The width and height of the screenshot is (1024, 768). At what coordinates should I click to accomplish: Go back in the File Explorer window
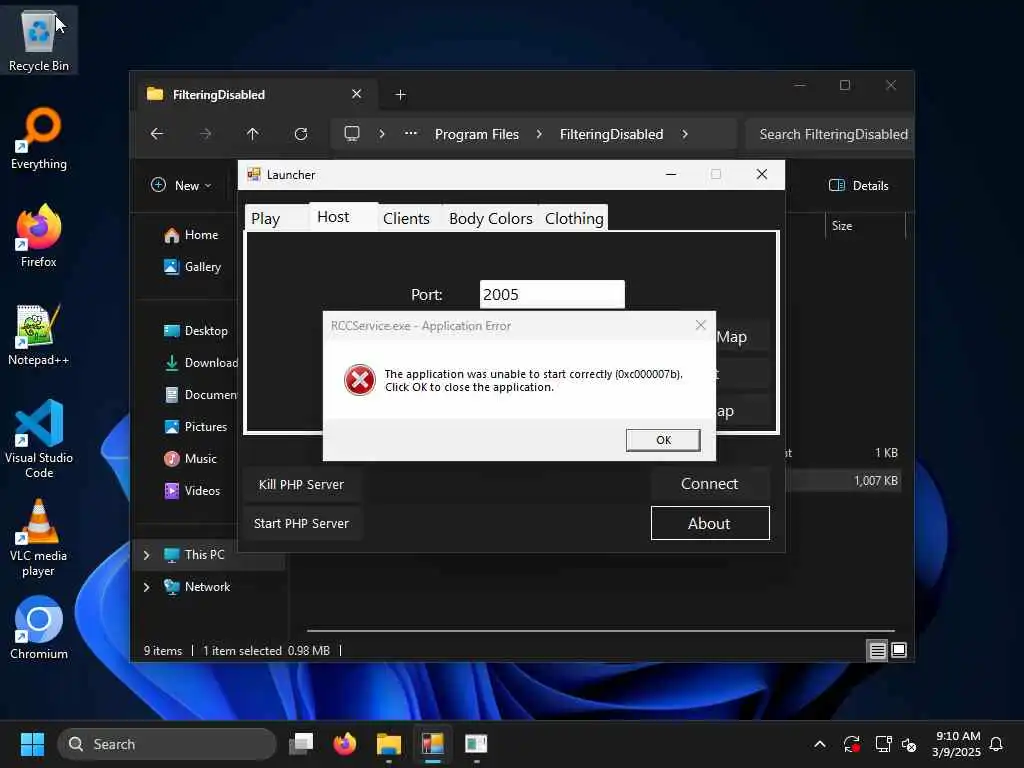coord(157,134)
